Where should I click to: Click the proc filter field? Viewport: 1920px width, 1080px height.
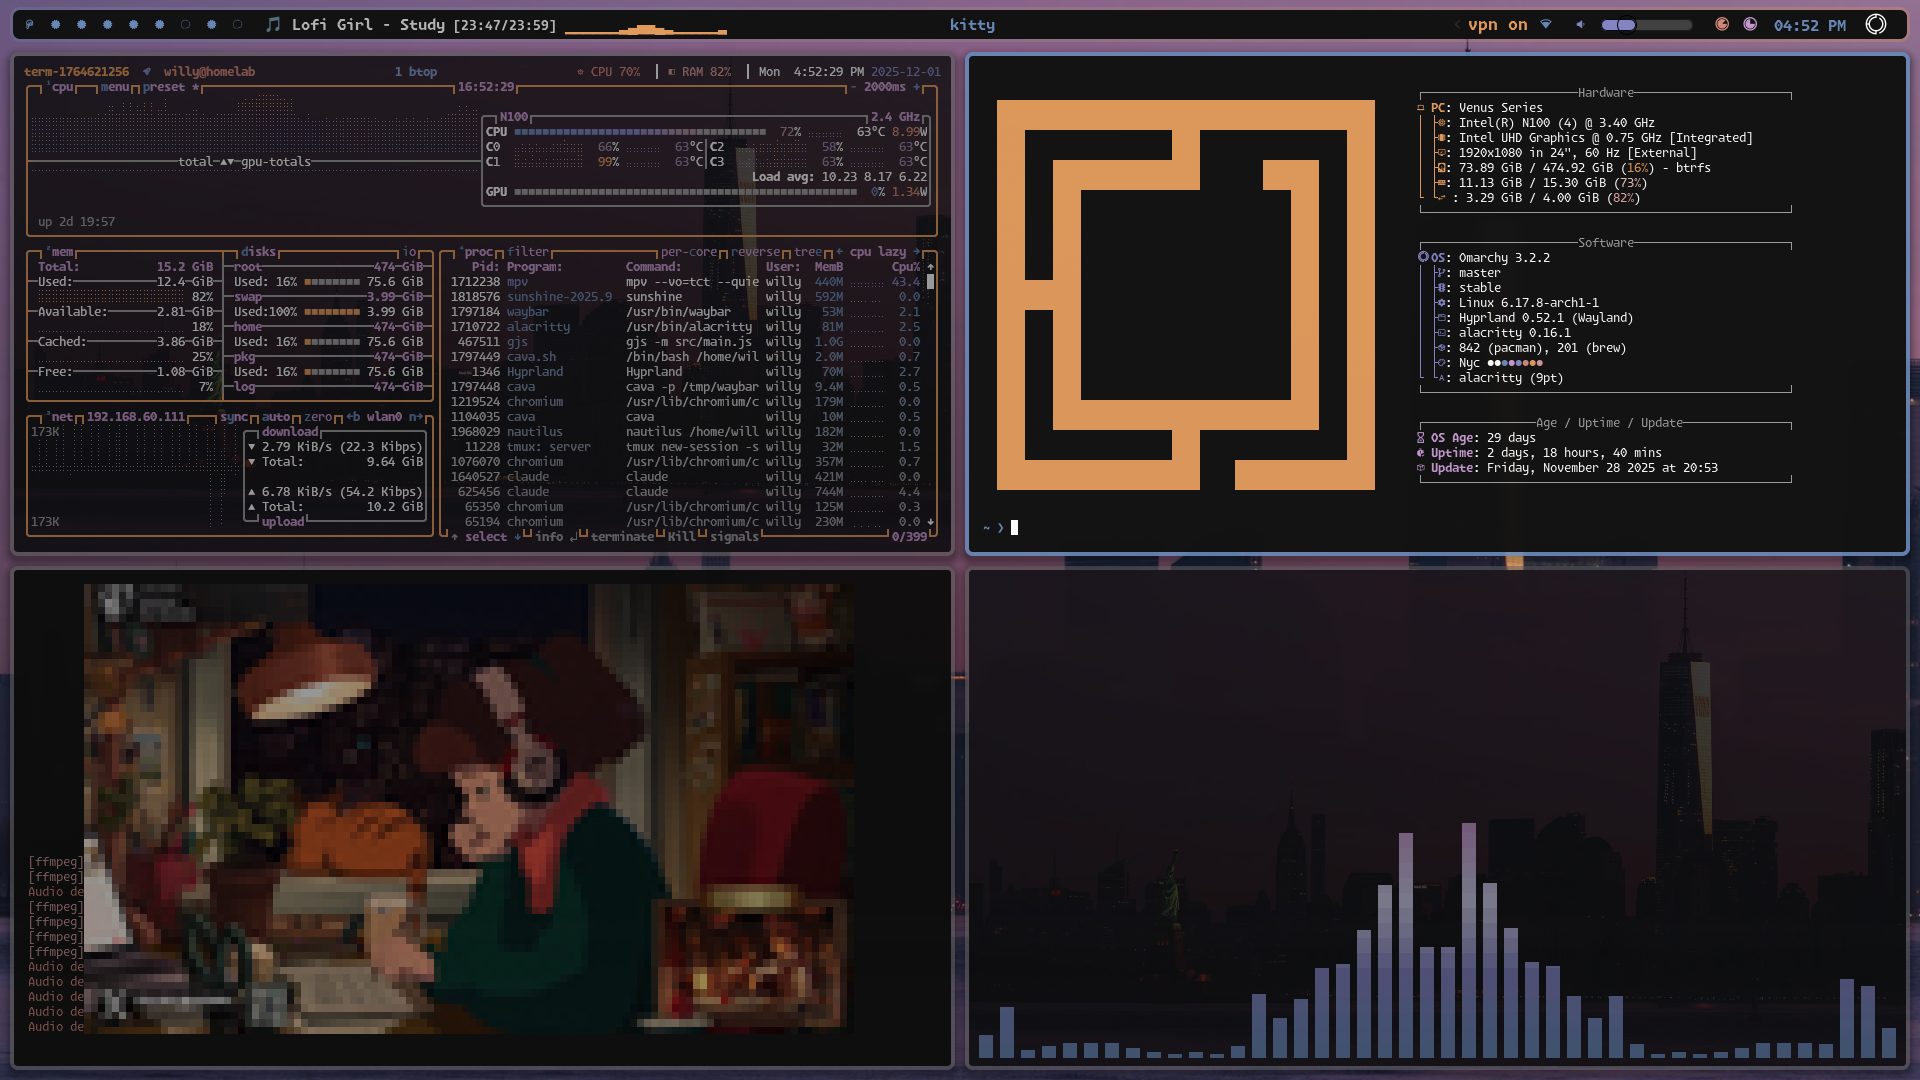click(x=528, y=252)
